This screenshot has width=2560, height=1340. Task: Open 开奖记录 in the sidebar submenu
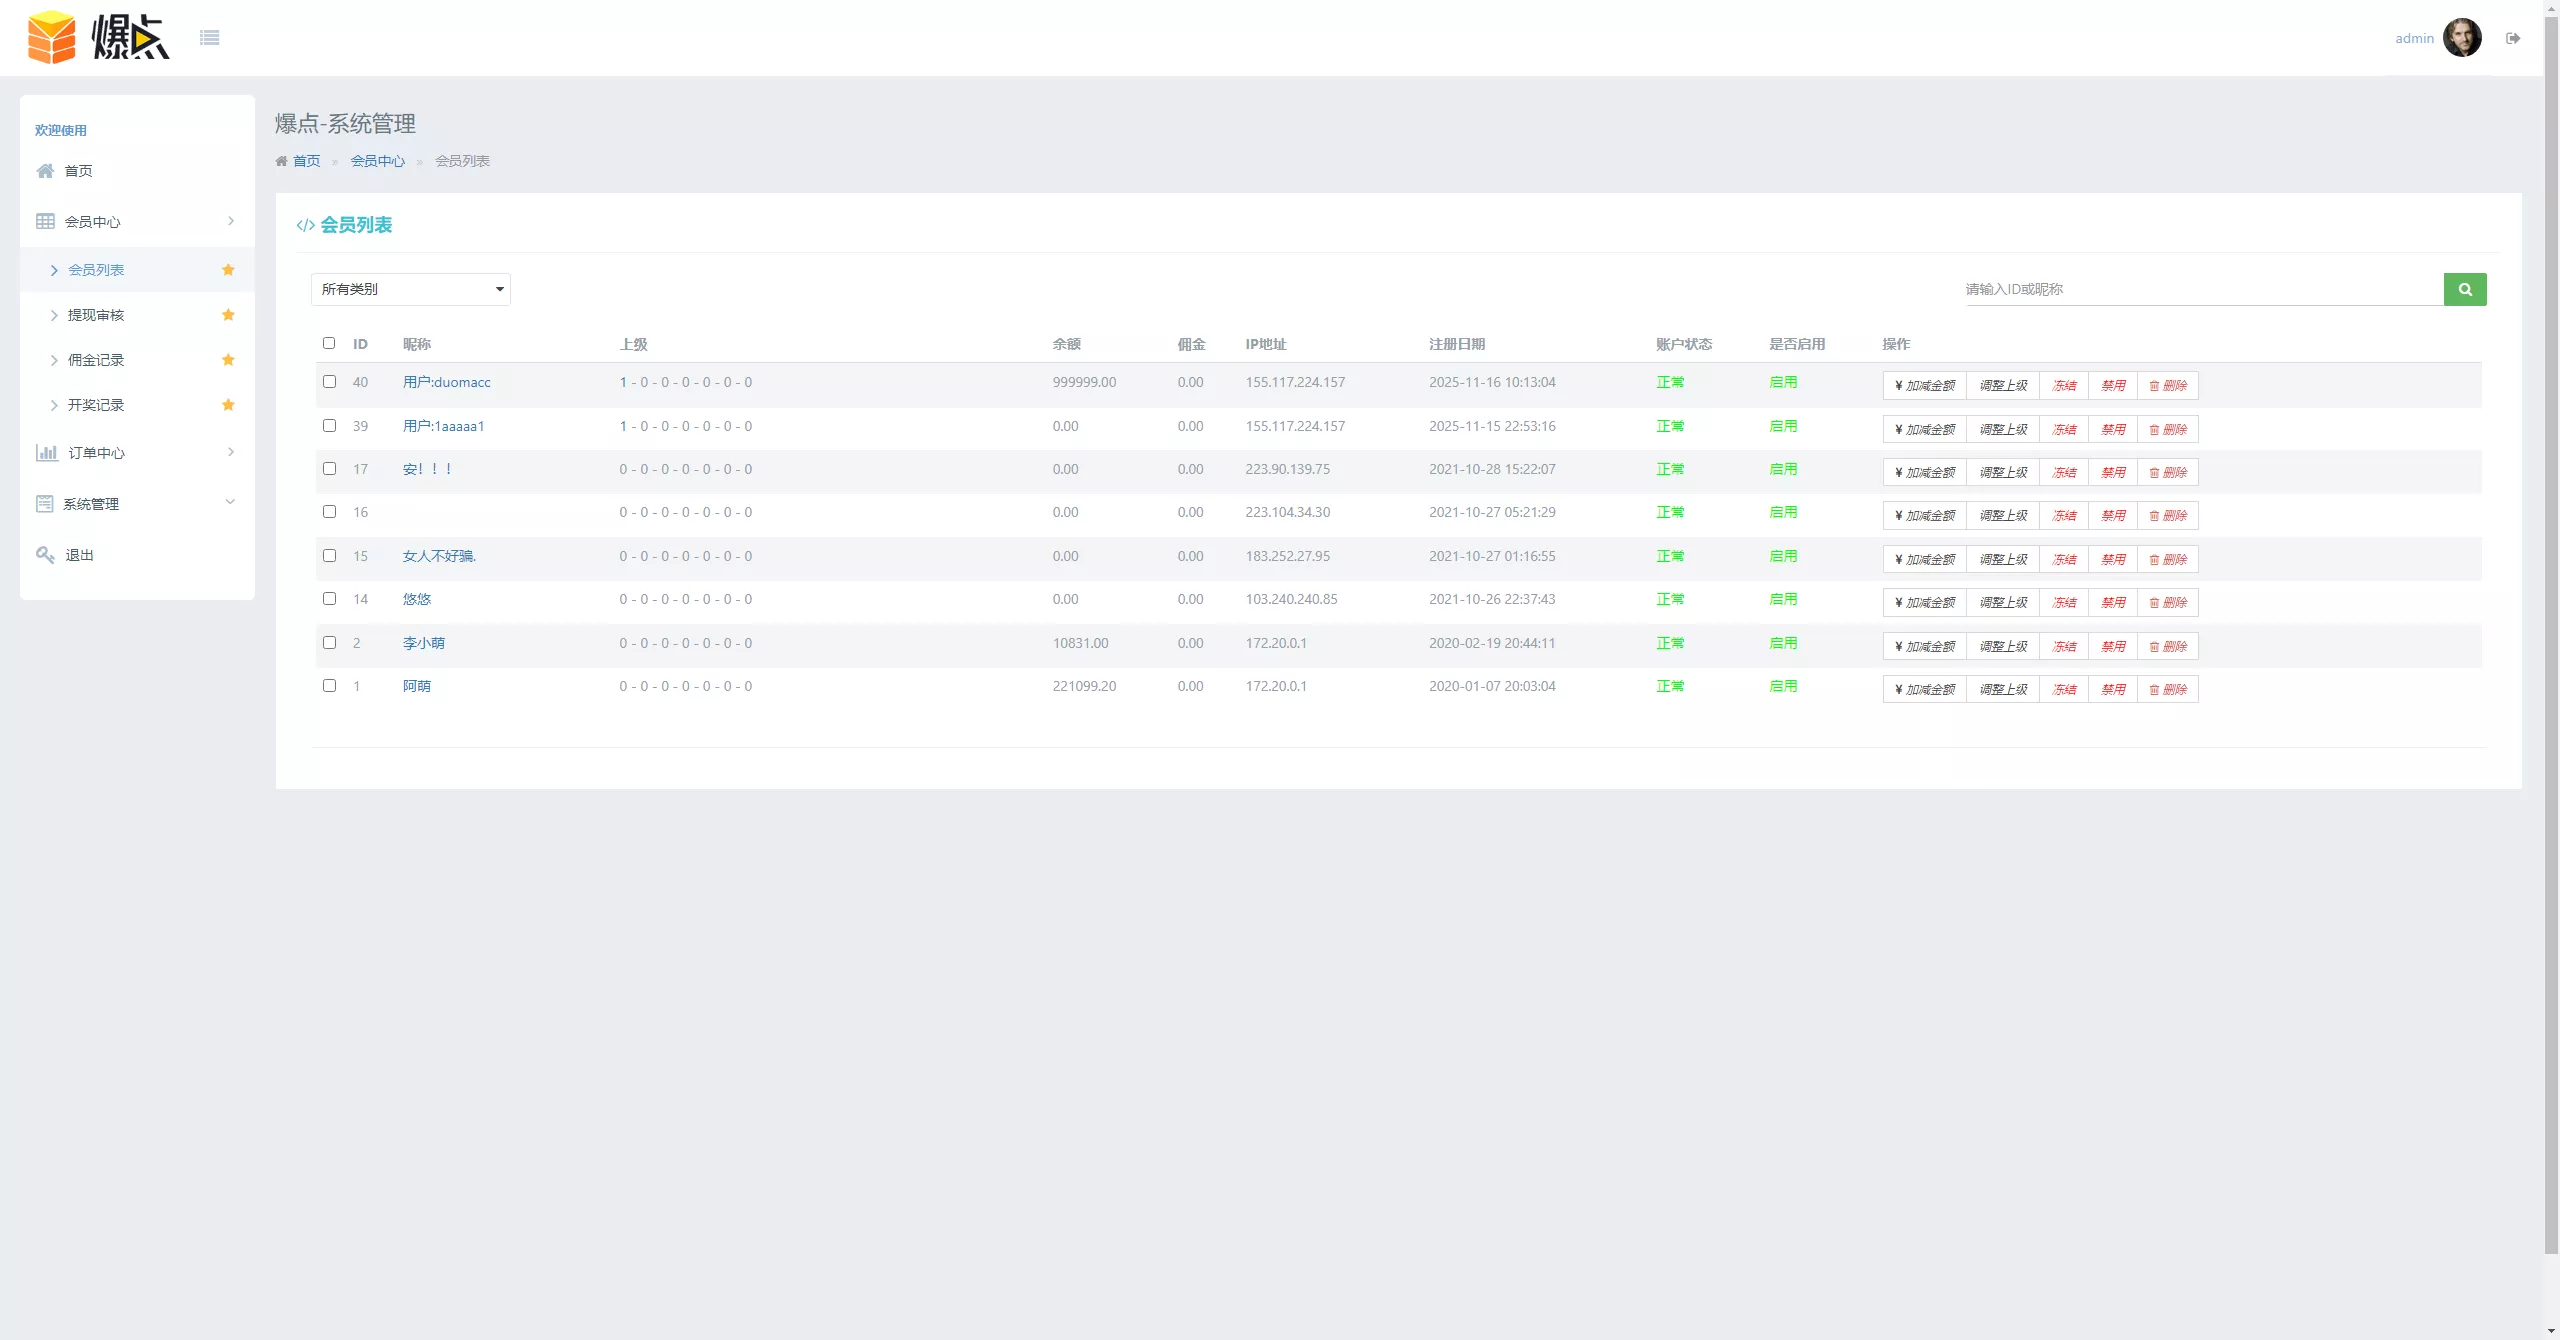pyautogui.click(x=96, y=405)
